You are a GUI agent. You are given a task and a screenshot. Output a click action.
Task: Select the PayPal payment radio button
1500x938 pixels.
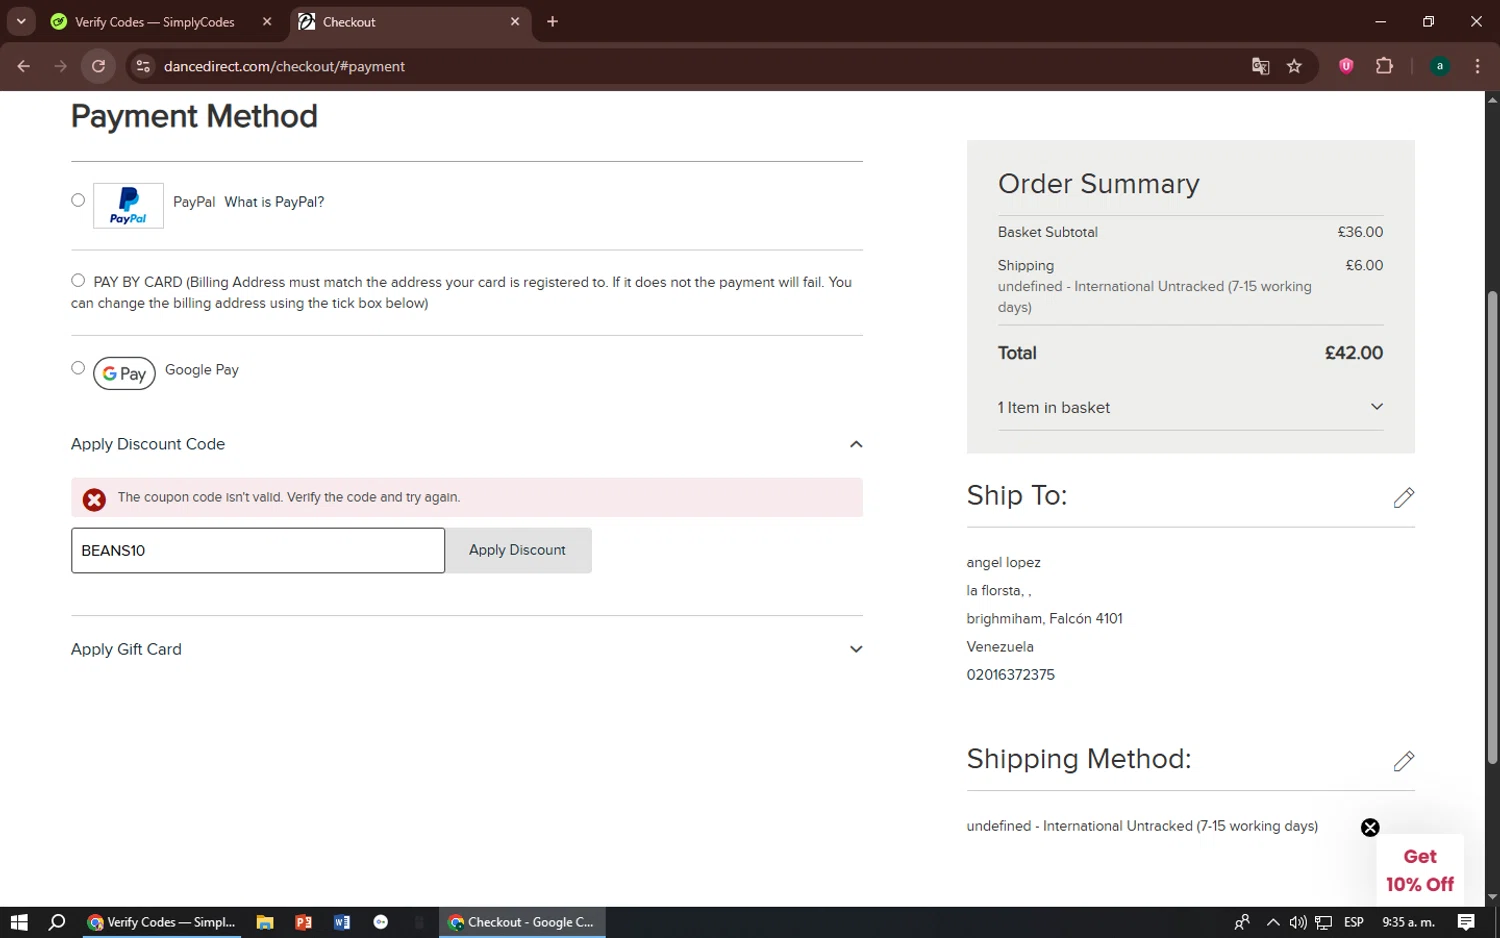click(x=78, y=200)
